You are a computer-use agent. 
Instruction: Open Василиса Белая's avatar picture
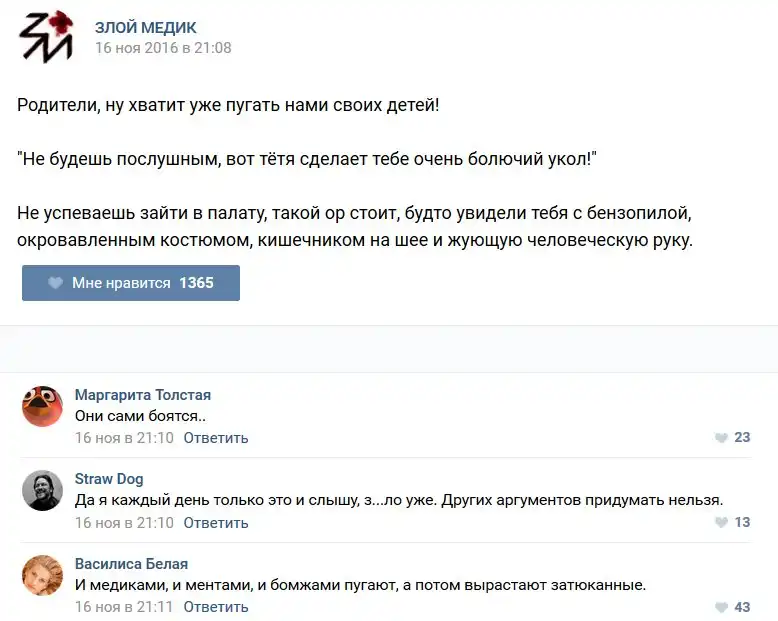click(42, 576)
